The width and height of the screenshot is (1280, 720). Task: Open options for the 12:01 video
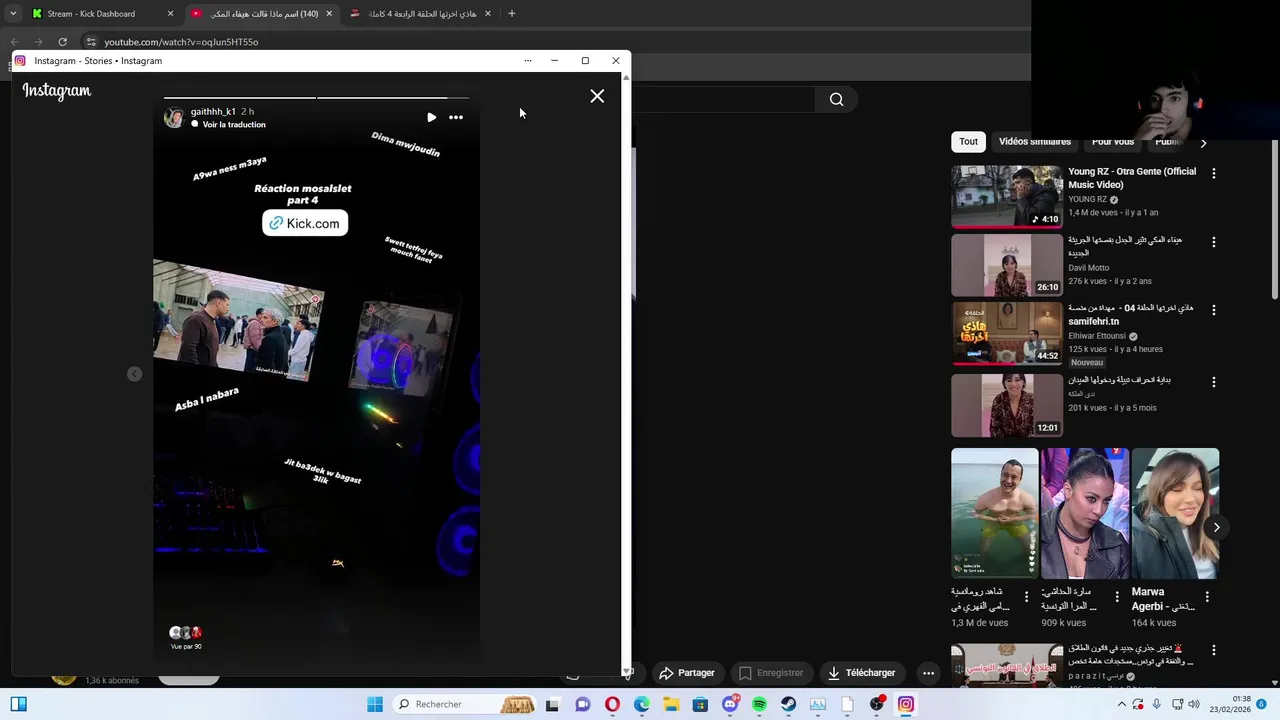click(1214, 382)
